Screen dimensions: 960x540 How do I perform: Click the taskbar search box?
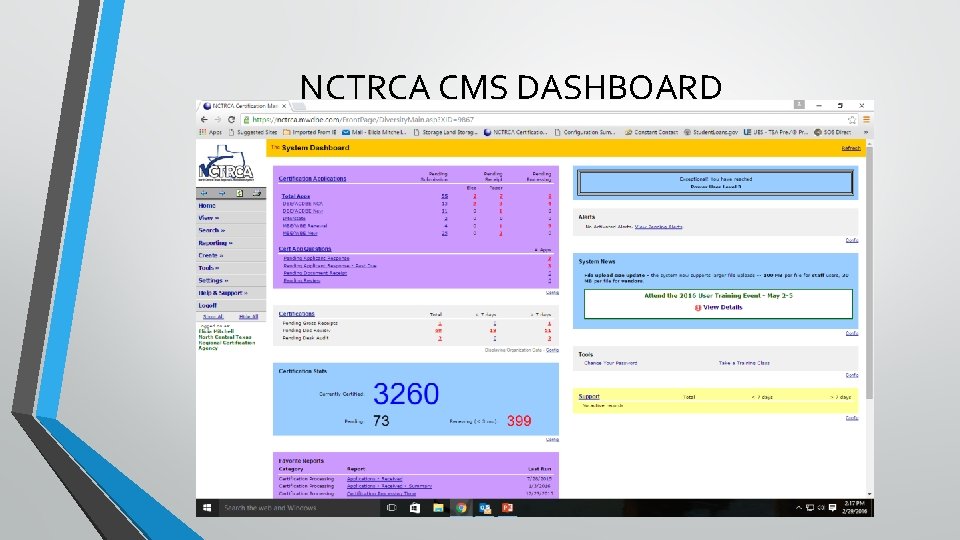coord(299,508)
